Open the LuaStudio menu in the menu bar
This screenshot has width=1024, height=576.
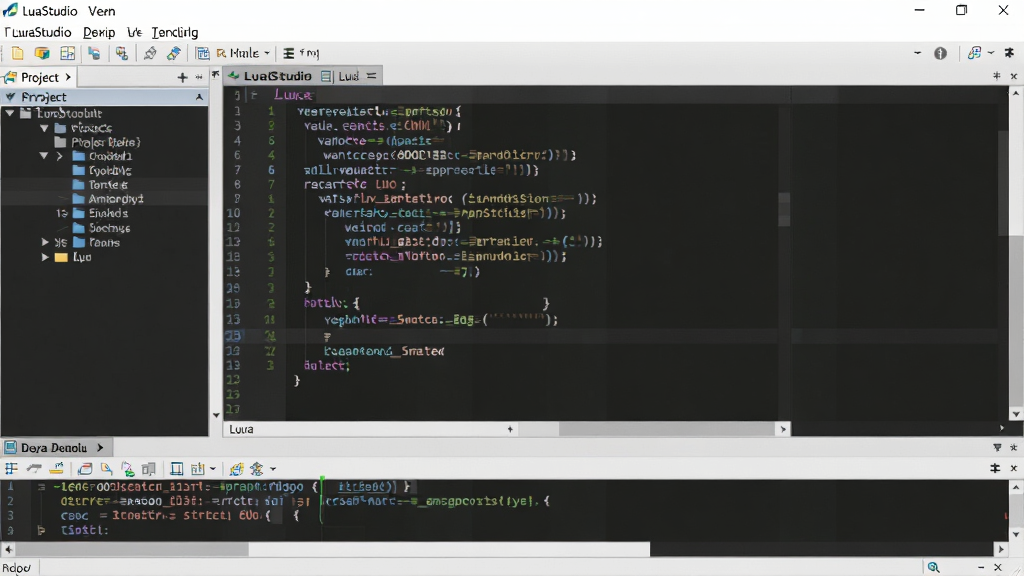tap(38, 32)
